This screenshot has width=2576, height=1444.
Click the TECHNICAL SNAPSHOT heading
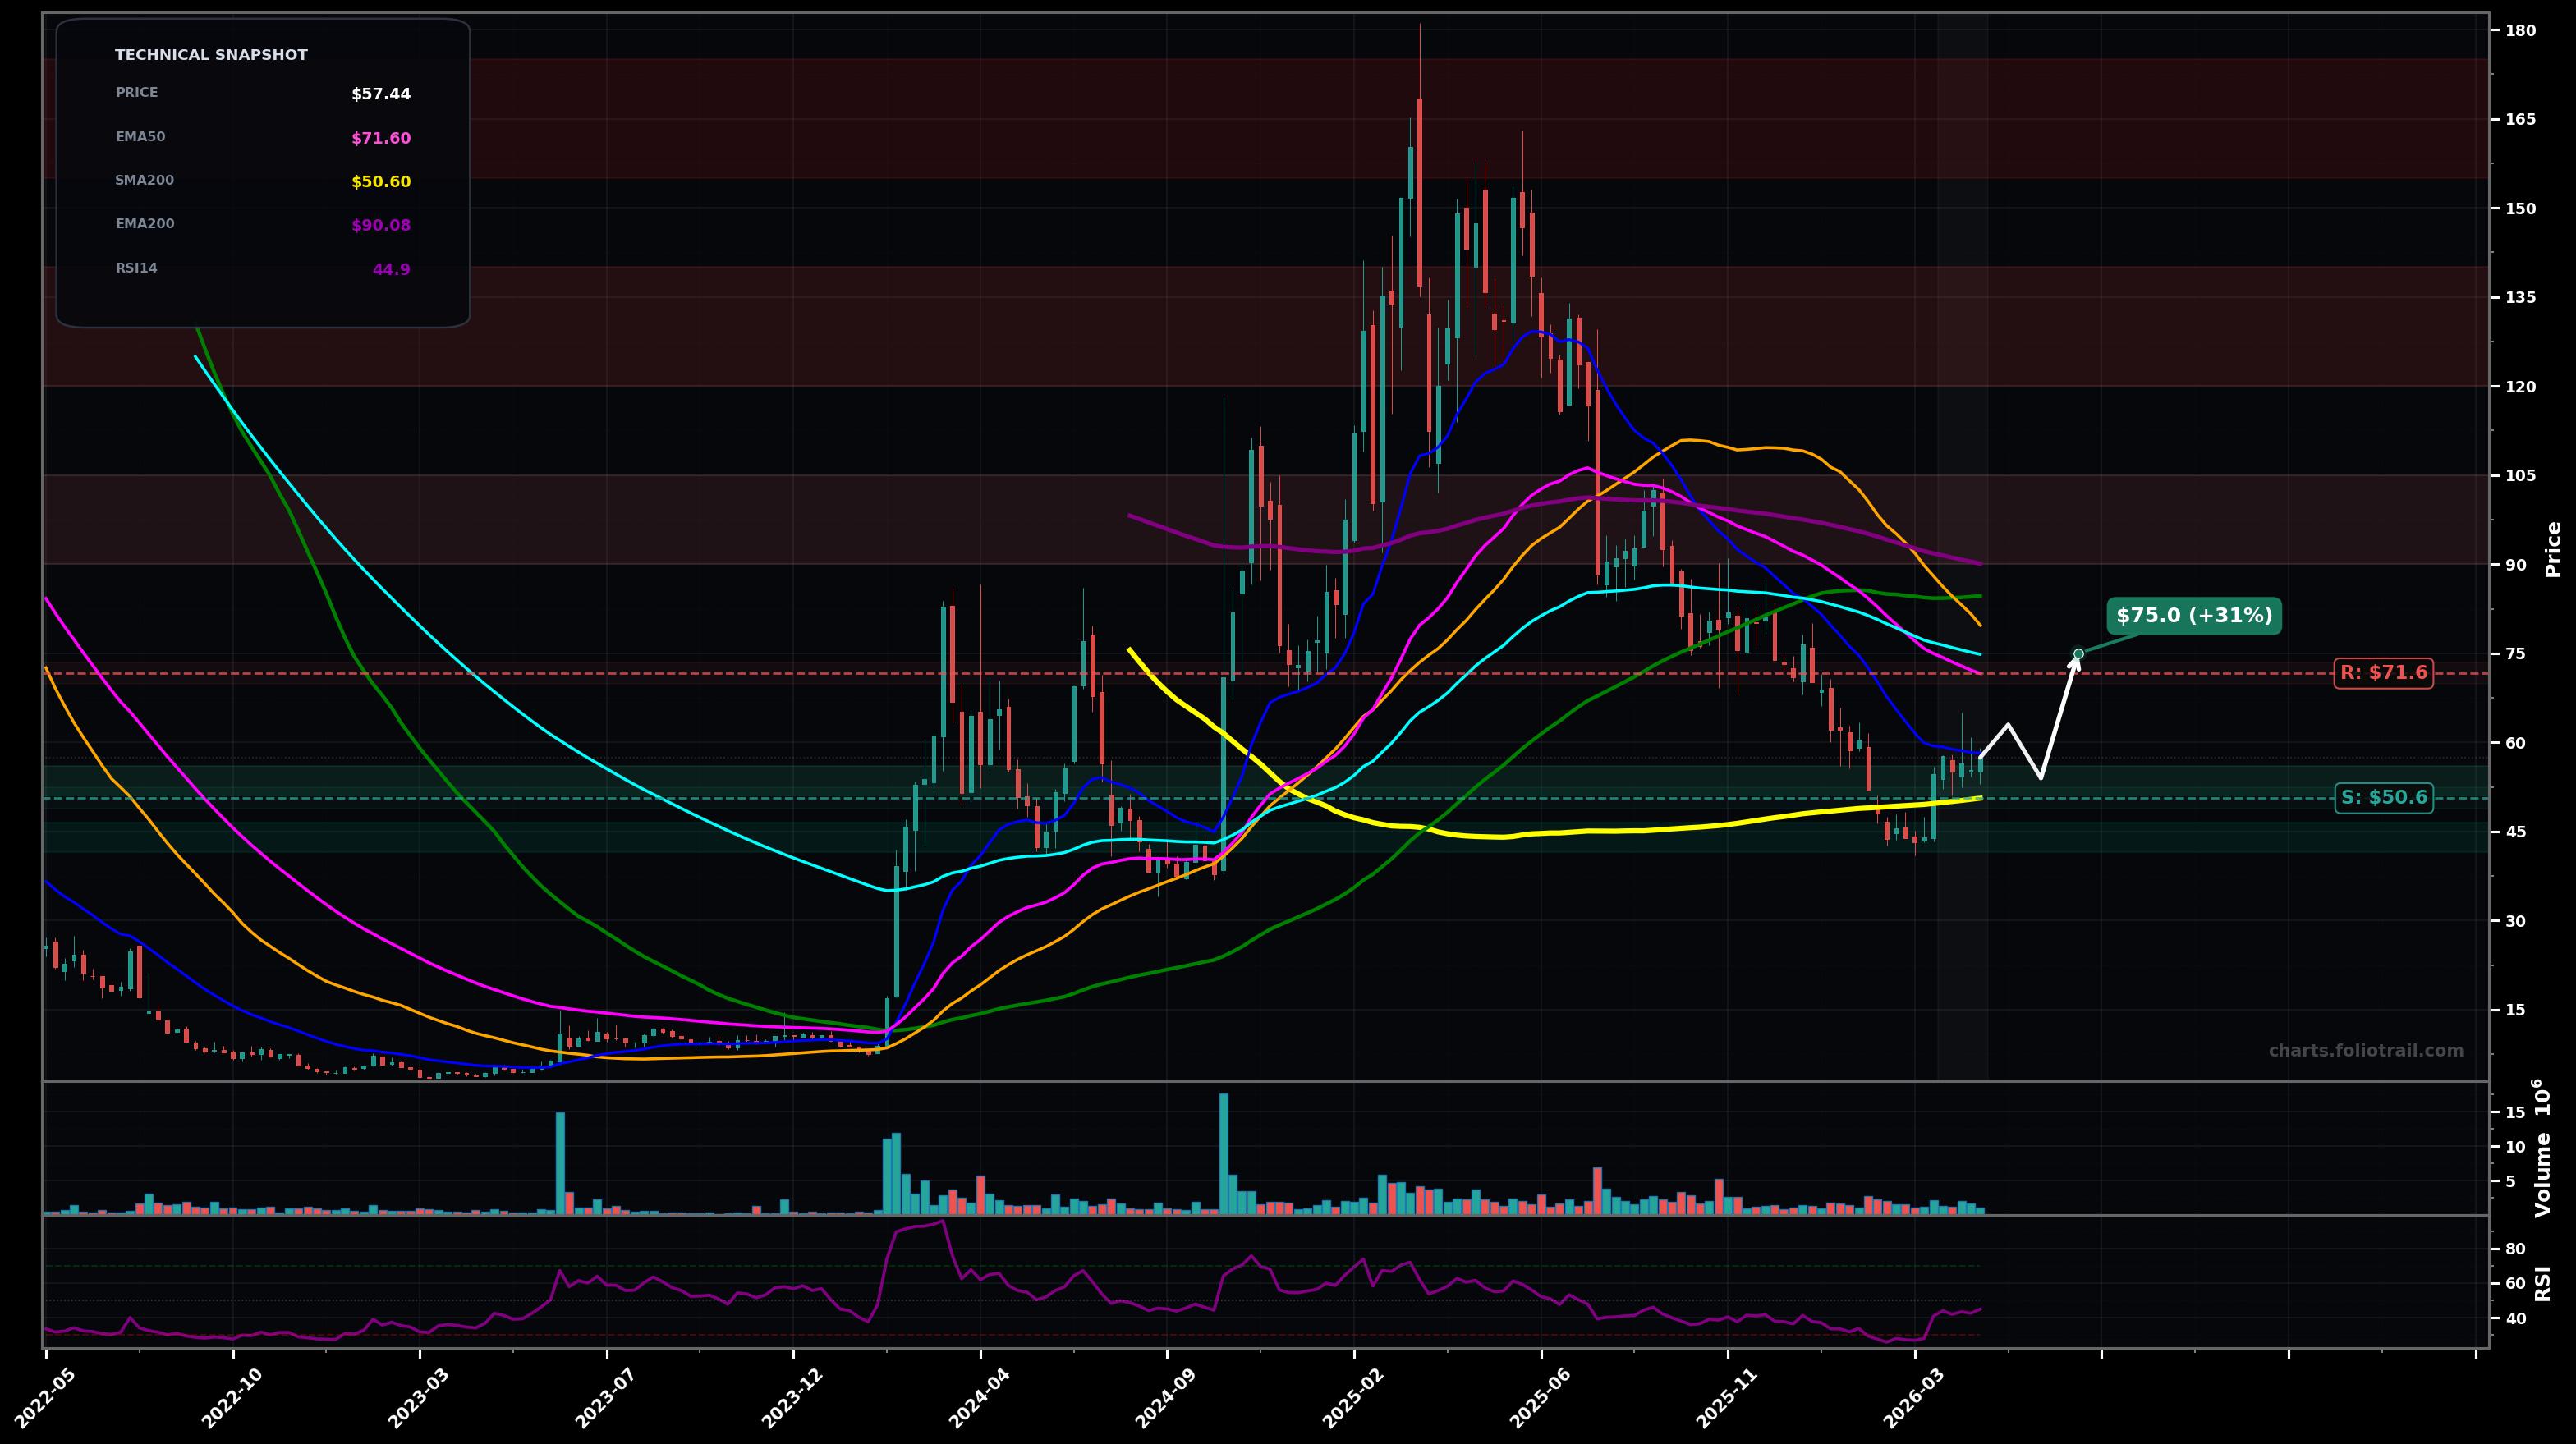point(211,56)
